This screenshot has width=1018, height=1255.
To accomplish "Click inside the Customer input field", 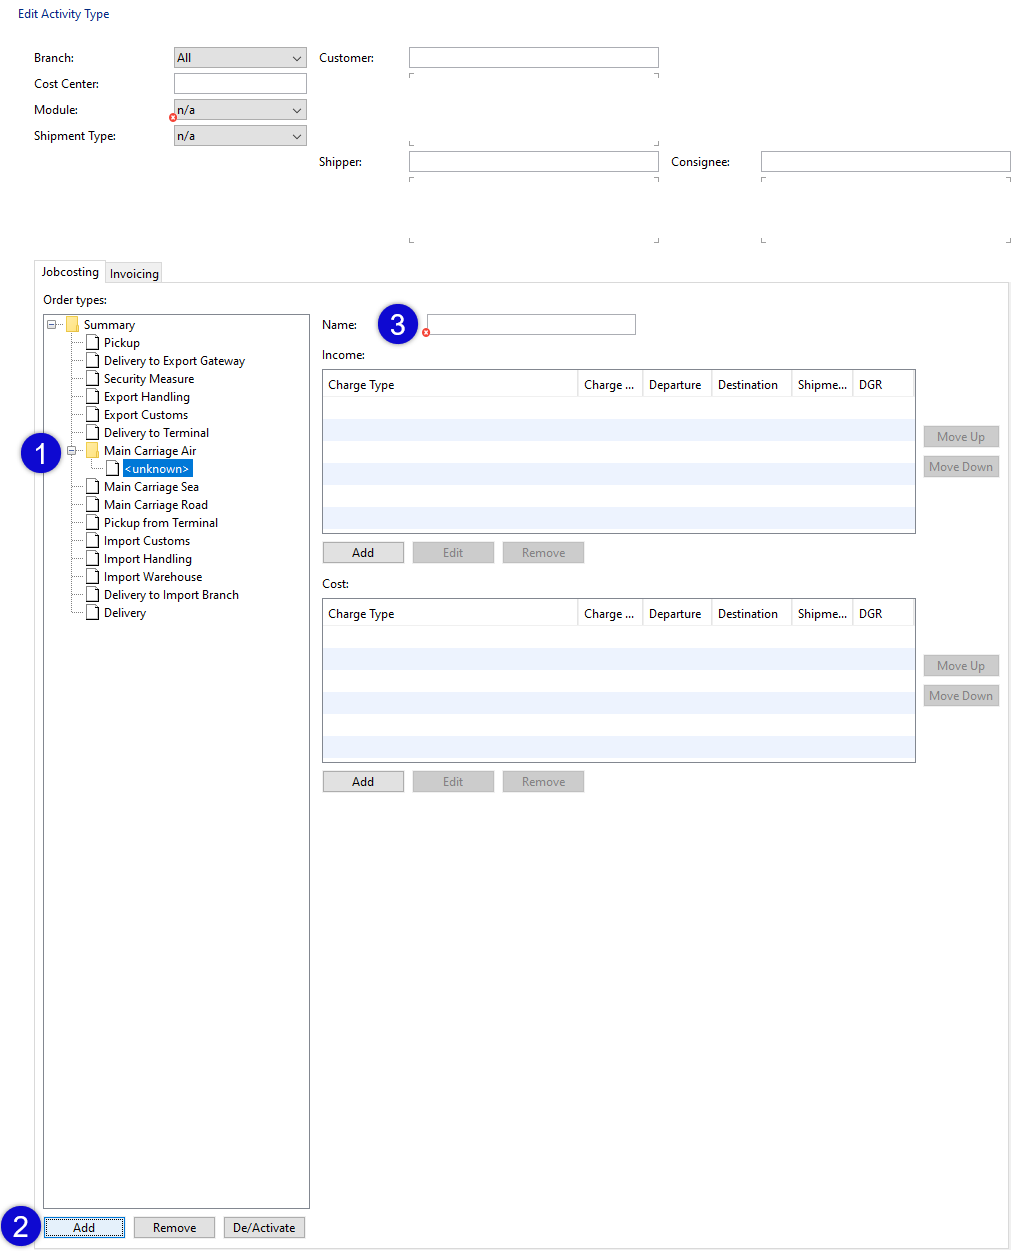I will click(533, 57).
